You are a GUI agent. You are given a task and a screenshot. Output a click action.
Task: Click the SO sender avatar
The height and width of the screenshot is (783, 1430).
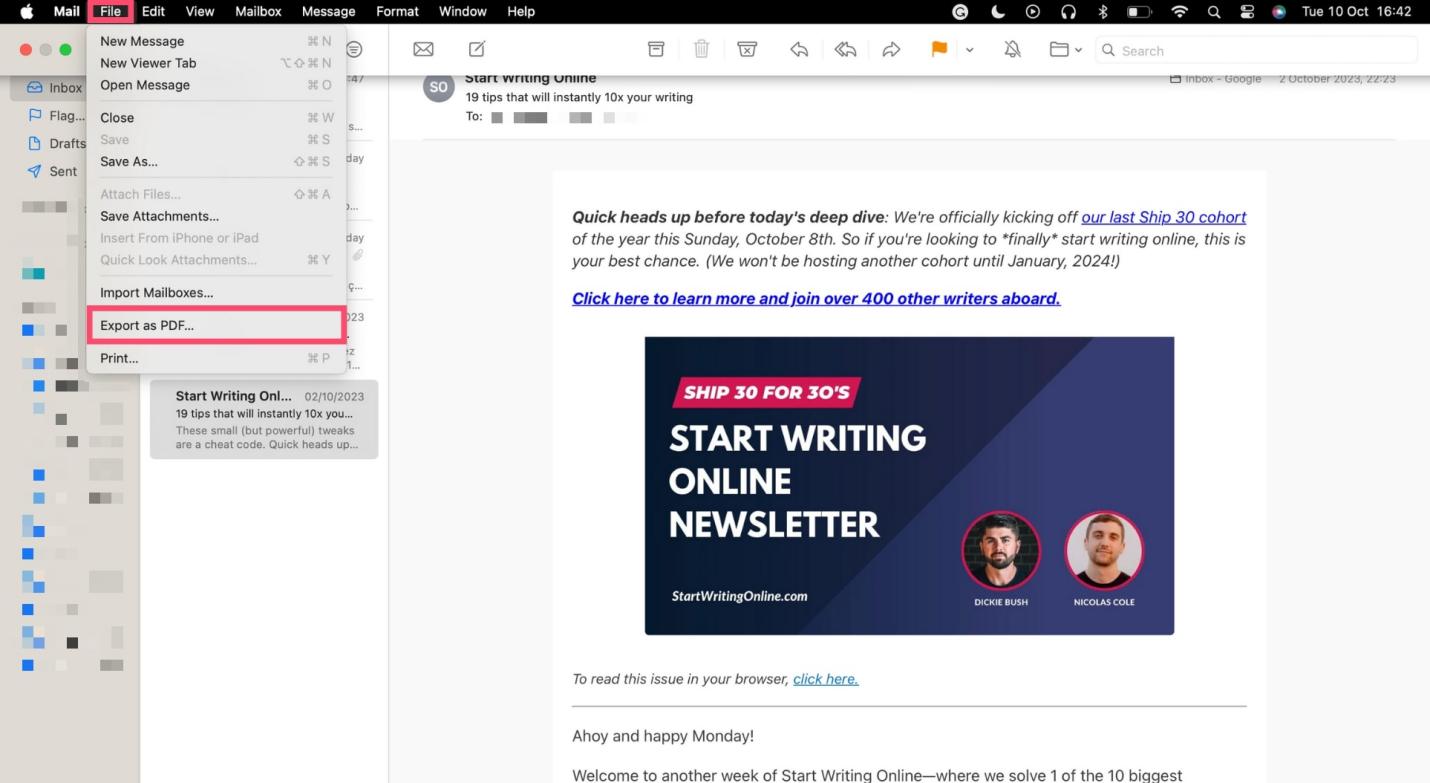tap(439, 87)
